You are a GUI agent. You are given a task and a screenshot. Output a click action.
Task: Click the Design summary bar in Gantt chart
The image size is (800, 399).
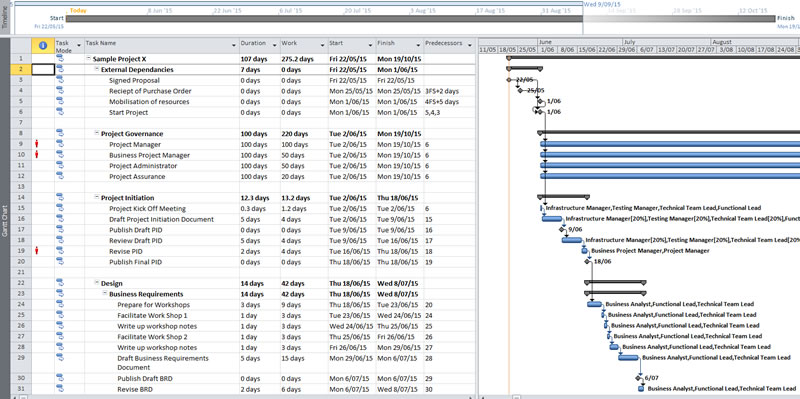tap(615, 282)
